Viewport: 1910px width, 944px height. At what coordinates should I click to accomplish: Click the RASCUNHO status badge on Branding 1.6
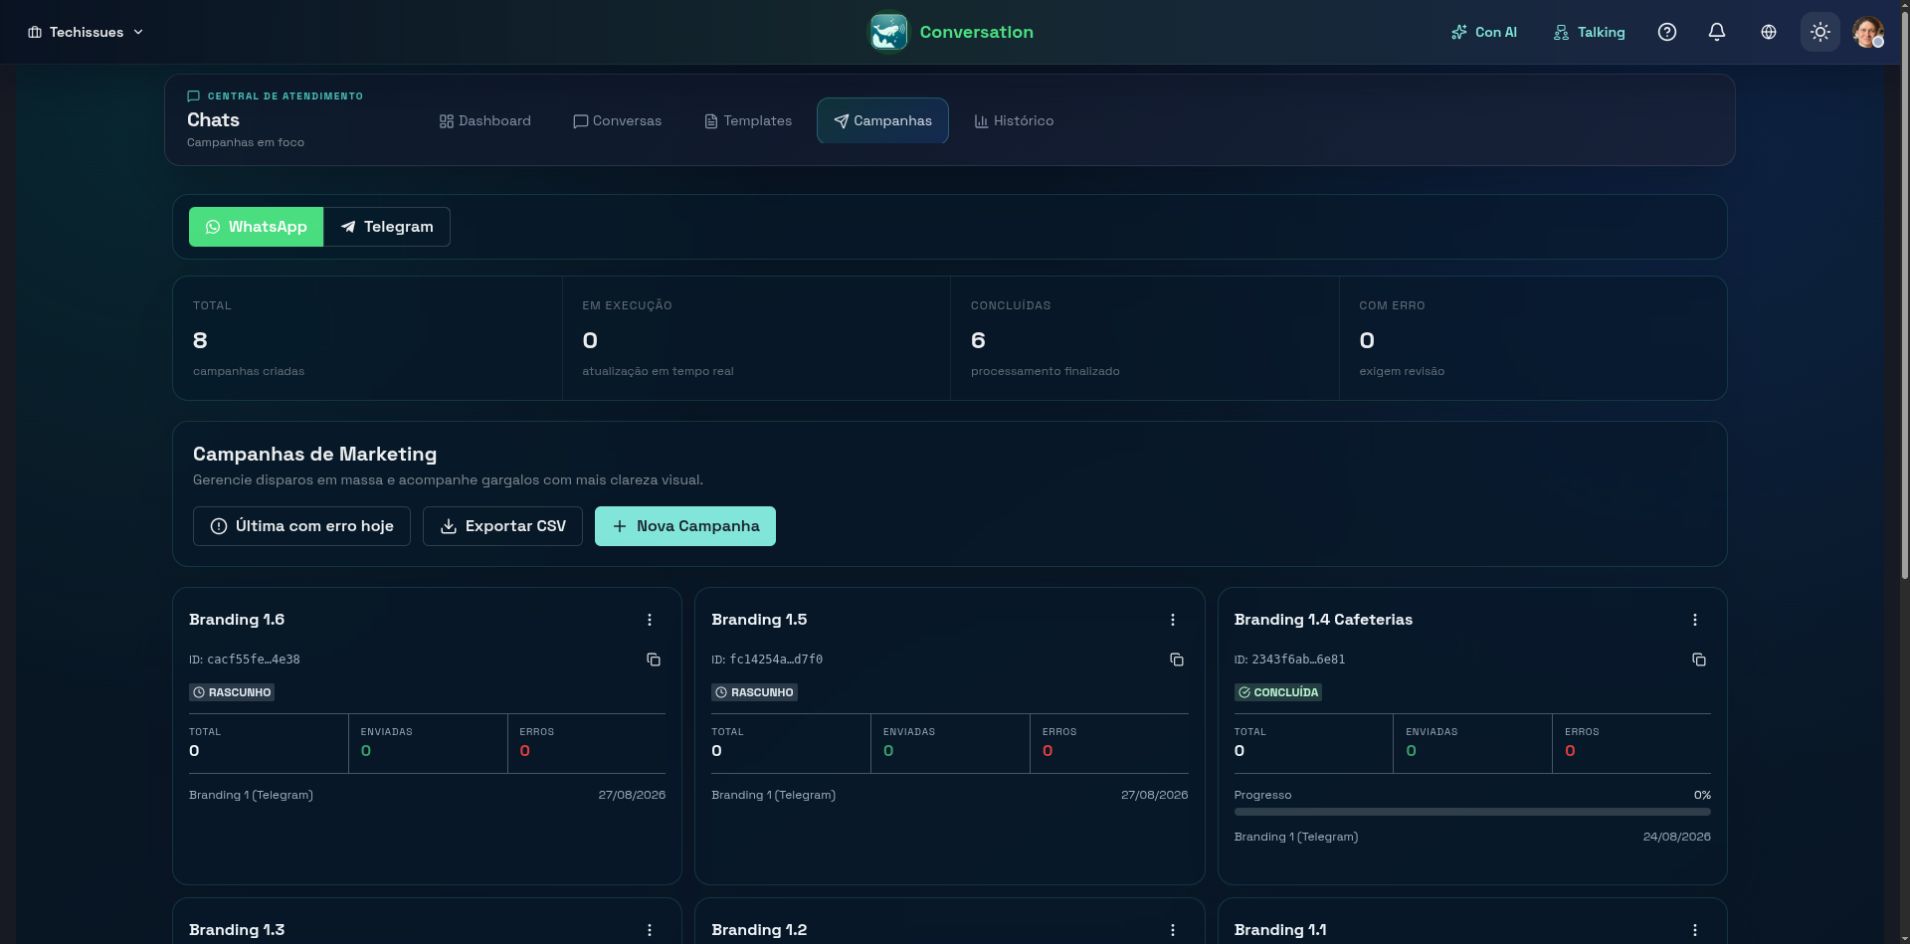tap(232, 692)
